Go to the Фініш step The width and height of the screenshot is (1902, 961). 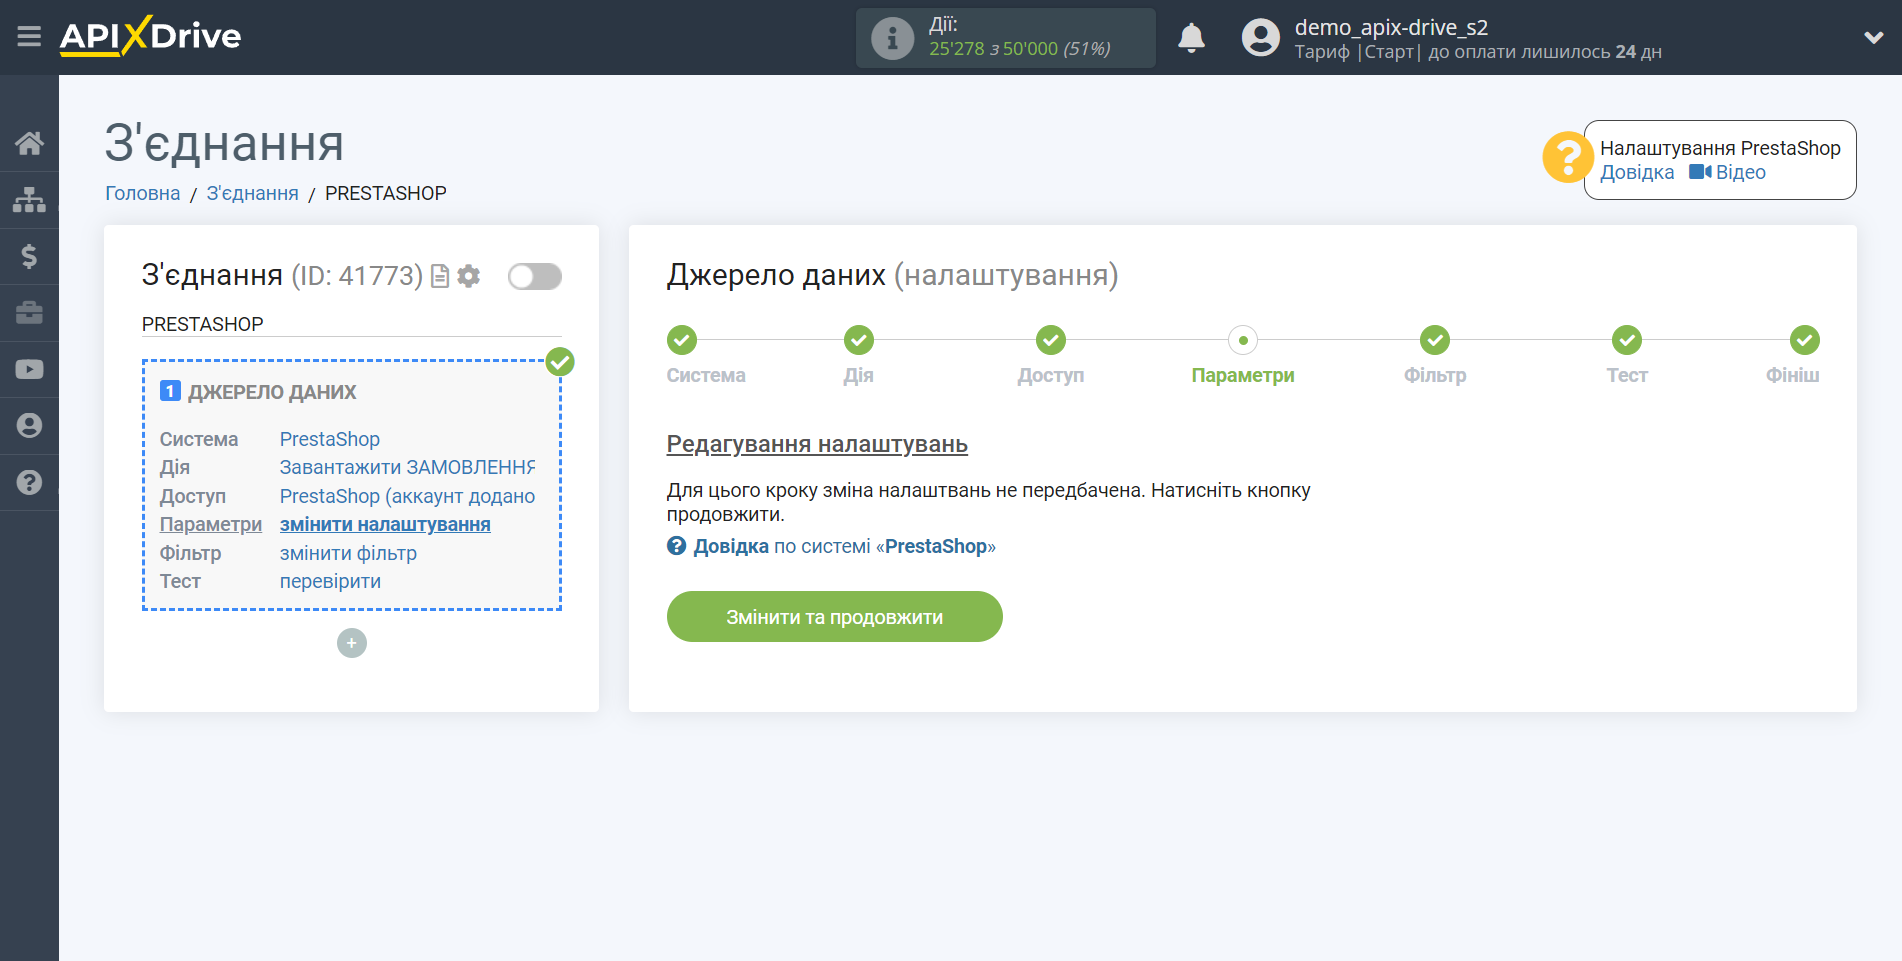pyautogui.click(x=1804, y=340)
